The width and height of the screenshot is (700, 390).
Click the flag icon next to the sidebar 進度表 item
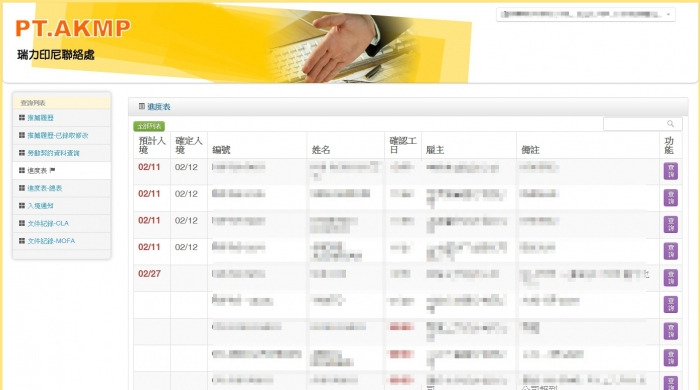pos(53,170)
